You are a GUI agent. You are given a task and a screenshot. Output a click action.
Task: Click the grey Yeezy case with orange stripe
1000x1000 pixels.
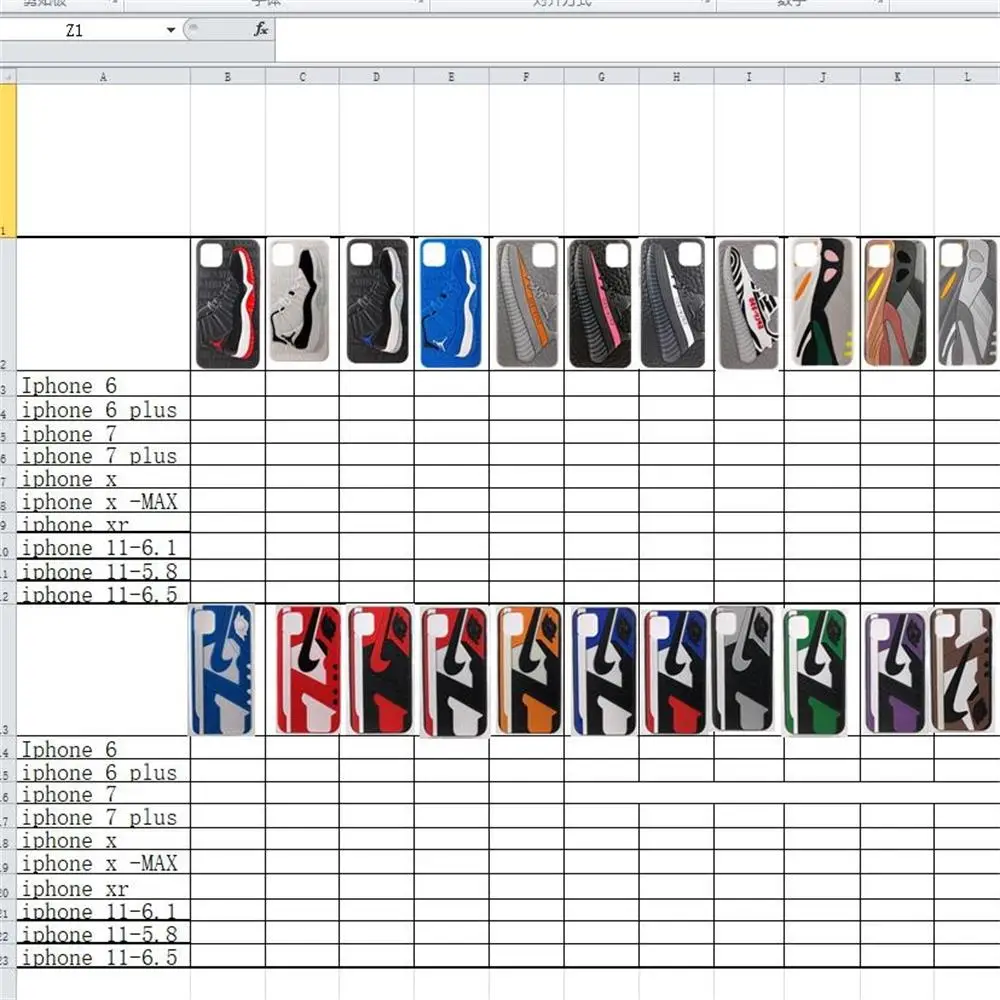click(x=527, y=304)
